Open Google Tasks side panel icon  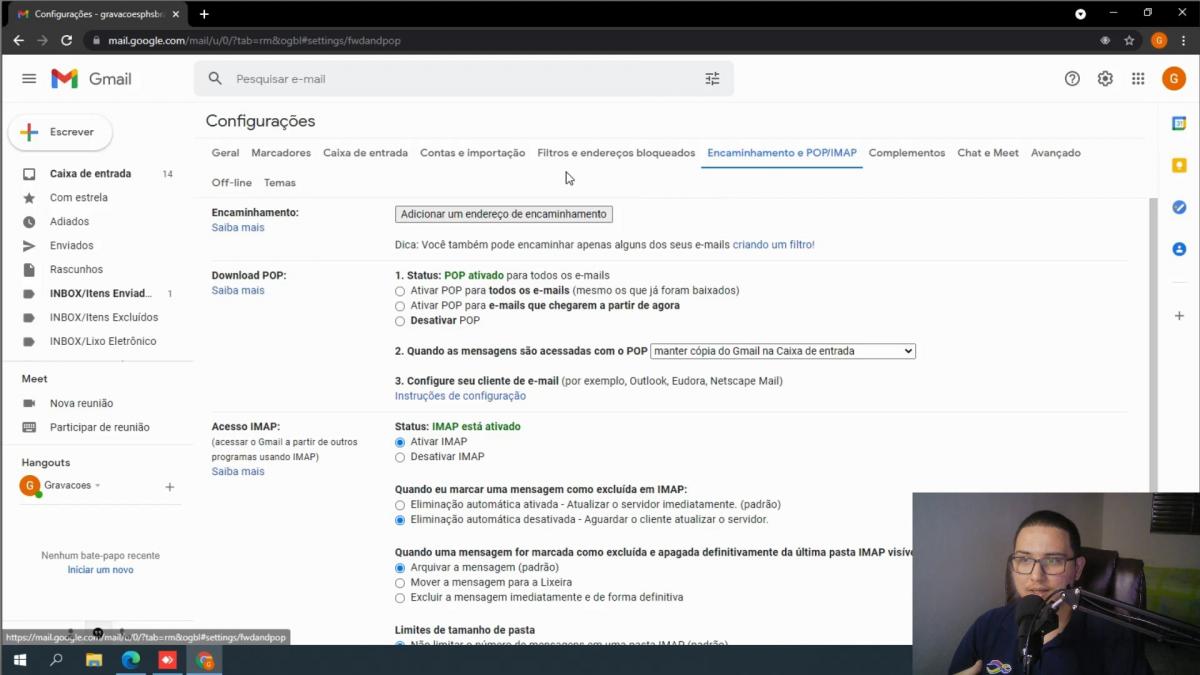click(x=1179, y=207)
